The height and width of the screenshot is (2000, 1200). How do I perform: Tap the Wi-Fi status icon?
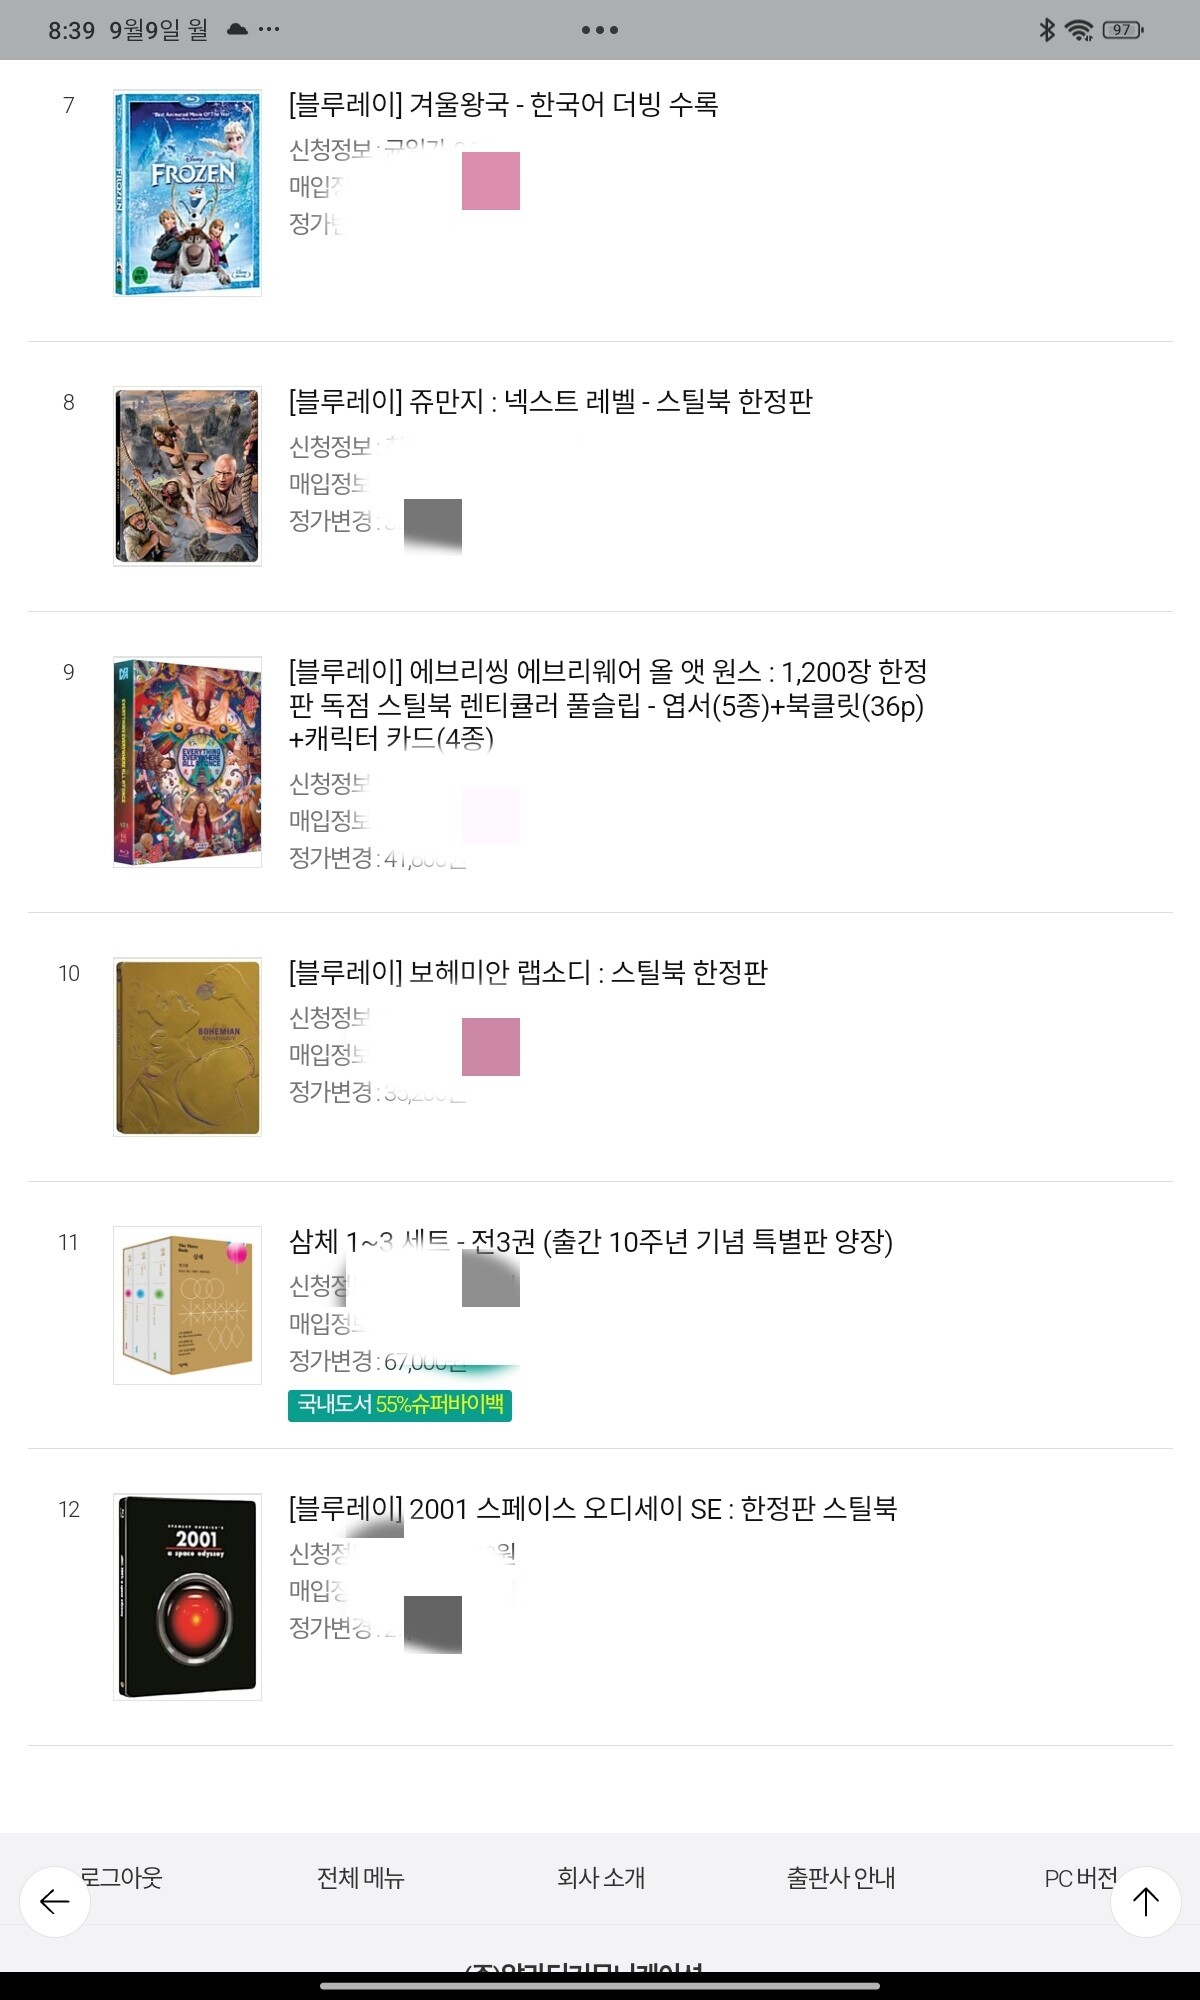coord(1079,30)
